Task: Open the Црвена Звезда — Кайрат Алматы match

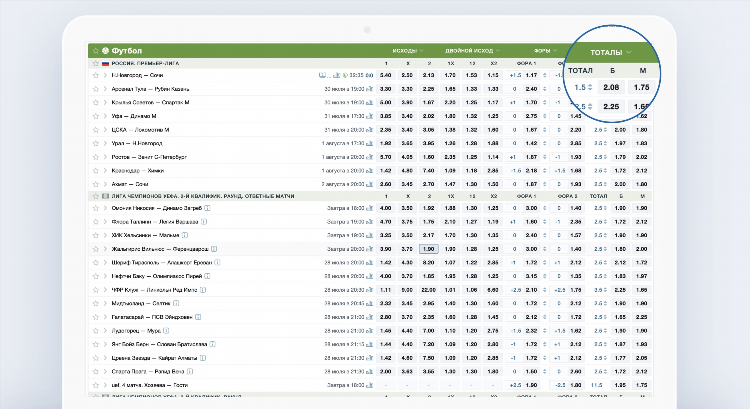Action: [154, 358]
